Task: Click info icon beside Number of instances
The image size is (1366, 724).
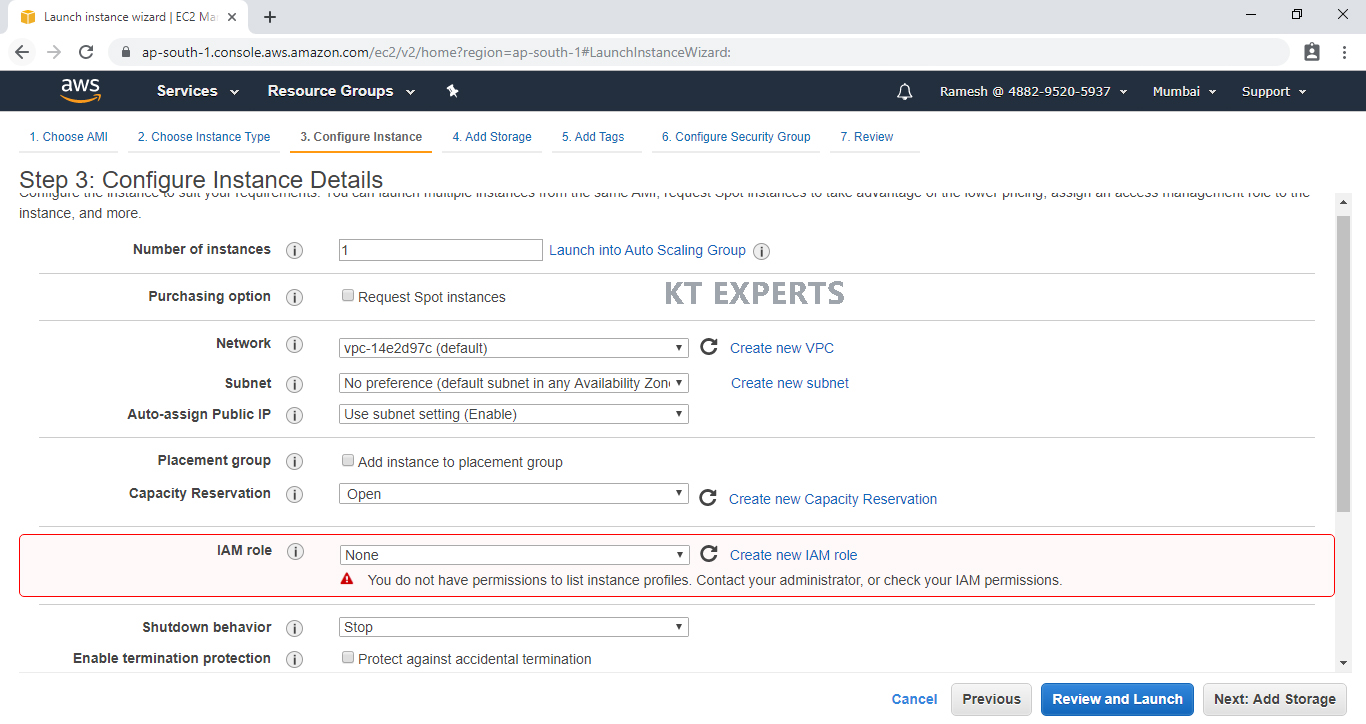Action: tap(294, 251)
